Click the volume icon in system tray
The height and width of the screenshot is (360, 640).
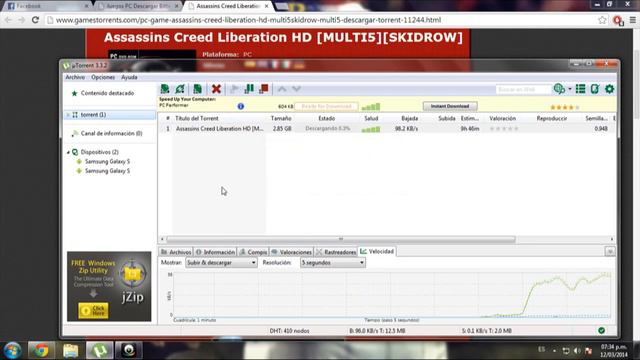(577, 351)
